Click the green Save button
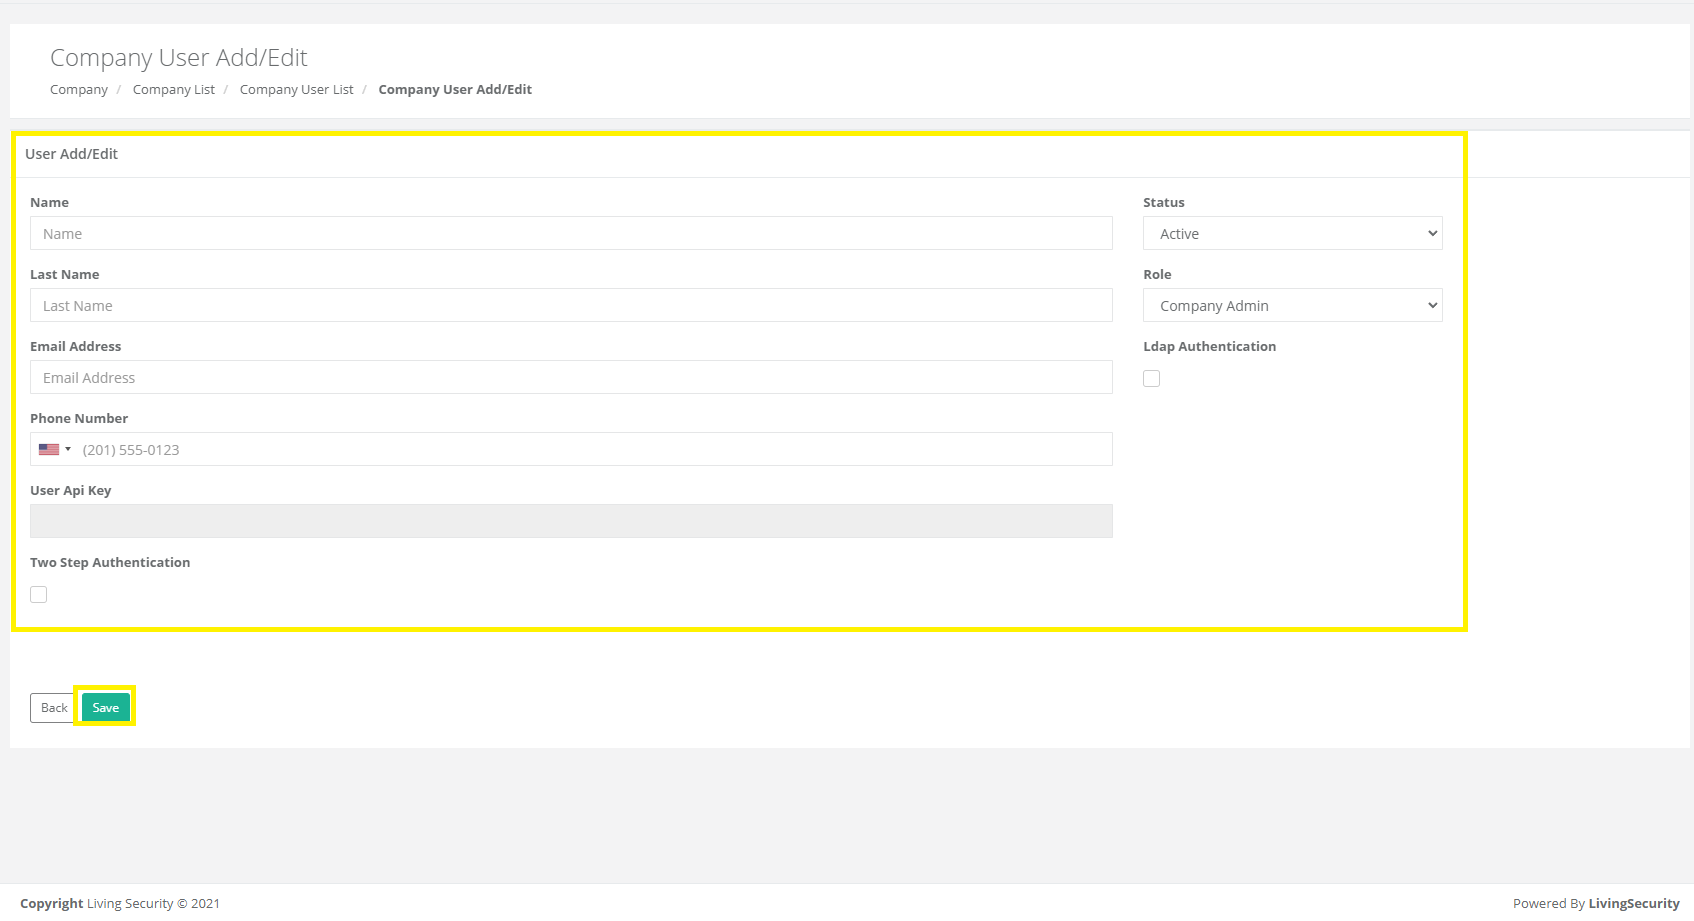 point(106,707)
